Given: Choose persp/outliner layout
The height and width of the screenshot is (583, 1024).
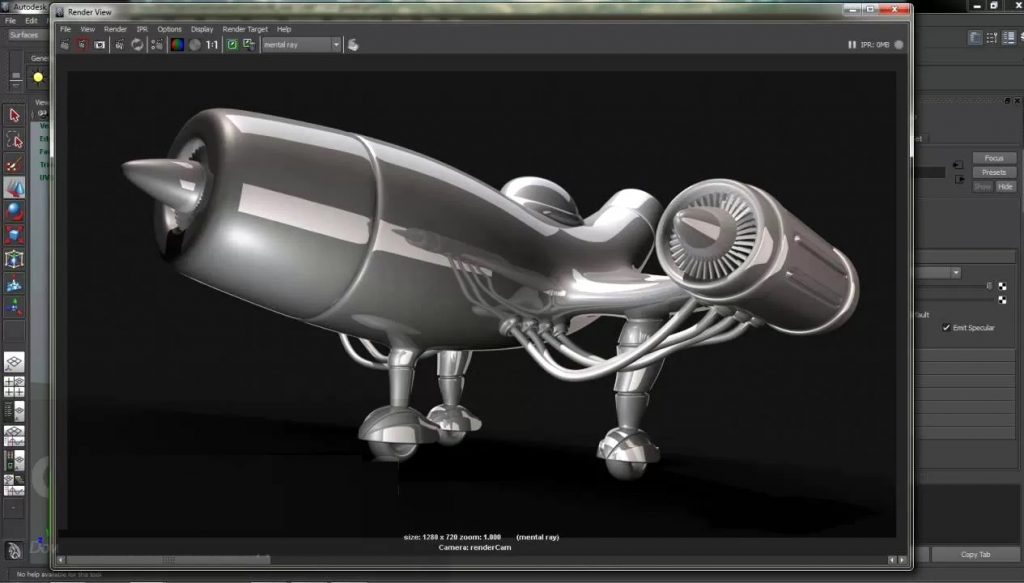Looking at the screenshot, I should [14, 411].
